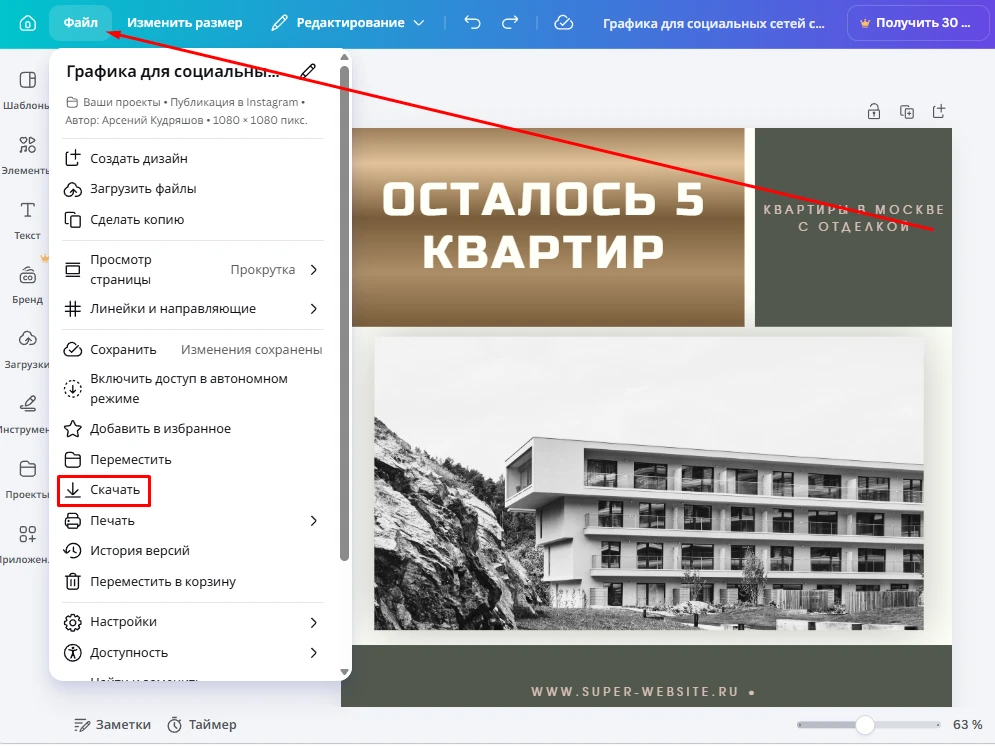Adjust the zoom slider handle
Screen dimensions: 995x746
[x=865, y=724]
